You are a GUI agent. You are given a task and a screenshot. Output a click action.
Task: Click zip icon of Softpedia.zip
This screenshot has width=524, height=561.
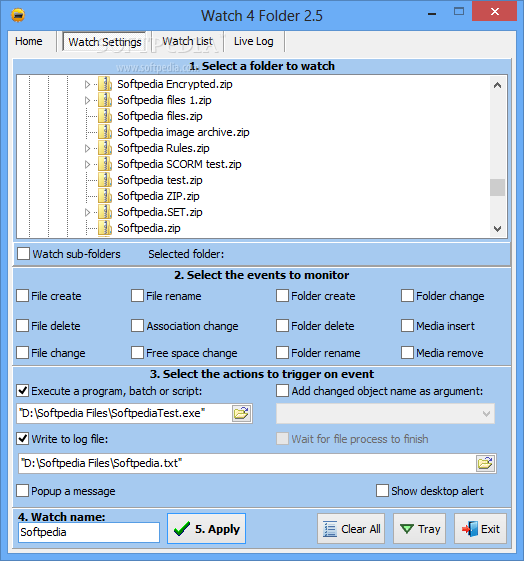105,228
